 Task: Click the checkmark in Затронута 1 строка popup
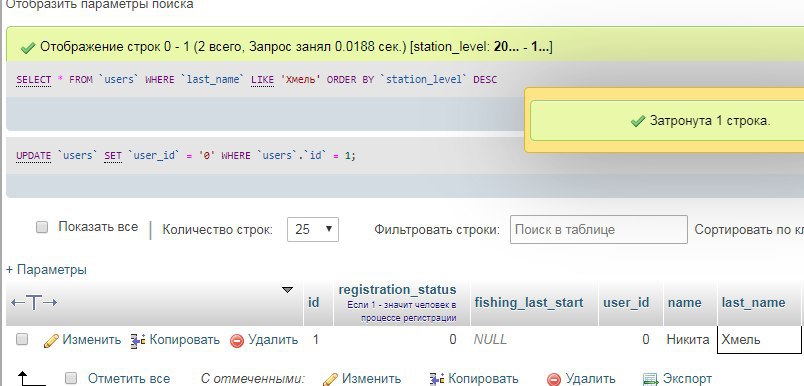pyautogui.click(x=638, y=121)
